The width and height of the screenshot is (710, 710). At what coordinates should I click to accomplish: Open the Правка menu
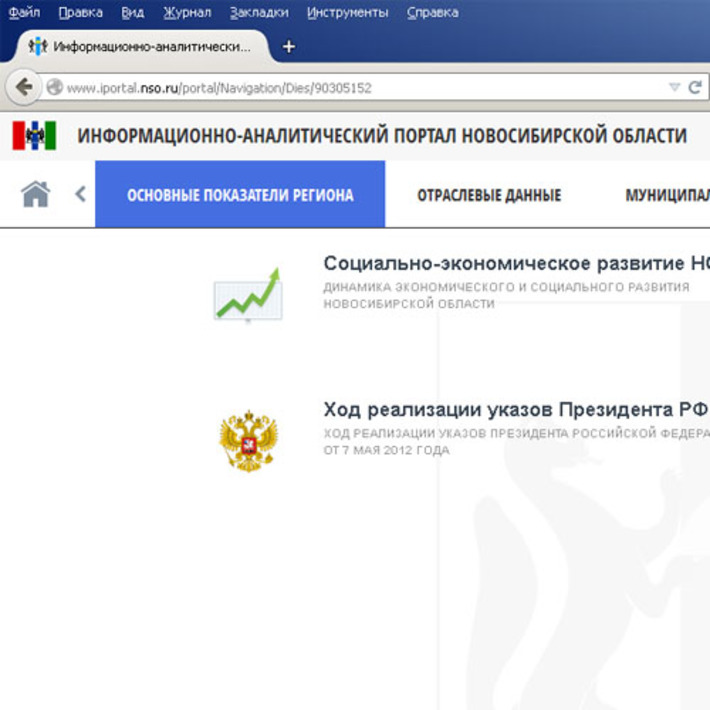(81, 12)
